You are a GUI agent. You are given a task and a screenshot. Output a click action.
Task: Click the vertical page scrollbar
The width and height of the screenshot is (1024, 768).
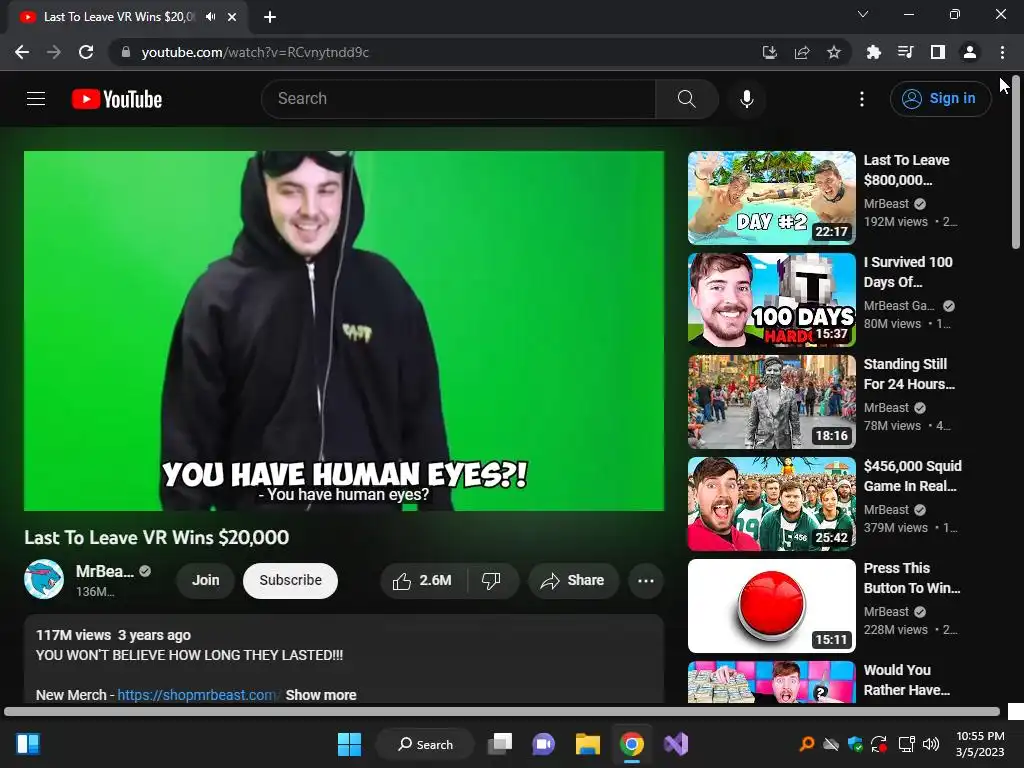click(x=1016, y=163)
